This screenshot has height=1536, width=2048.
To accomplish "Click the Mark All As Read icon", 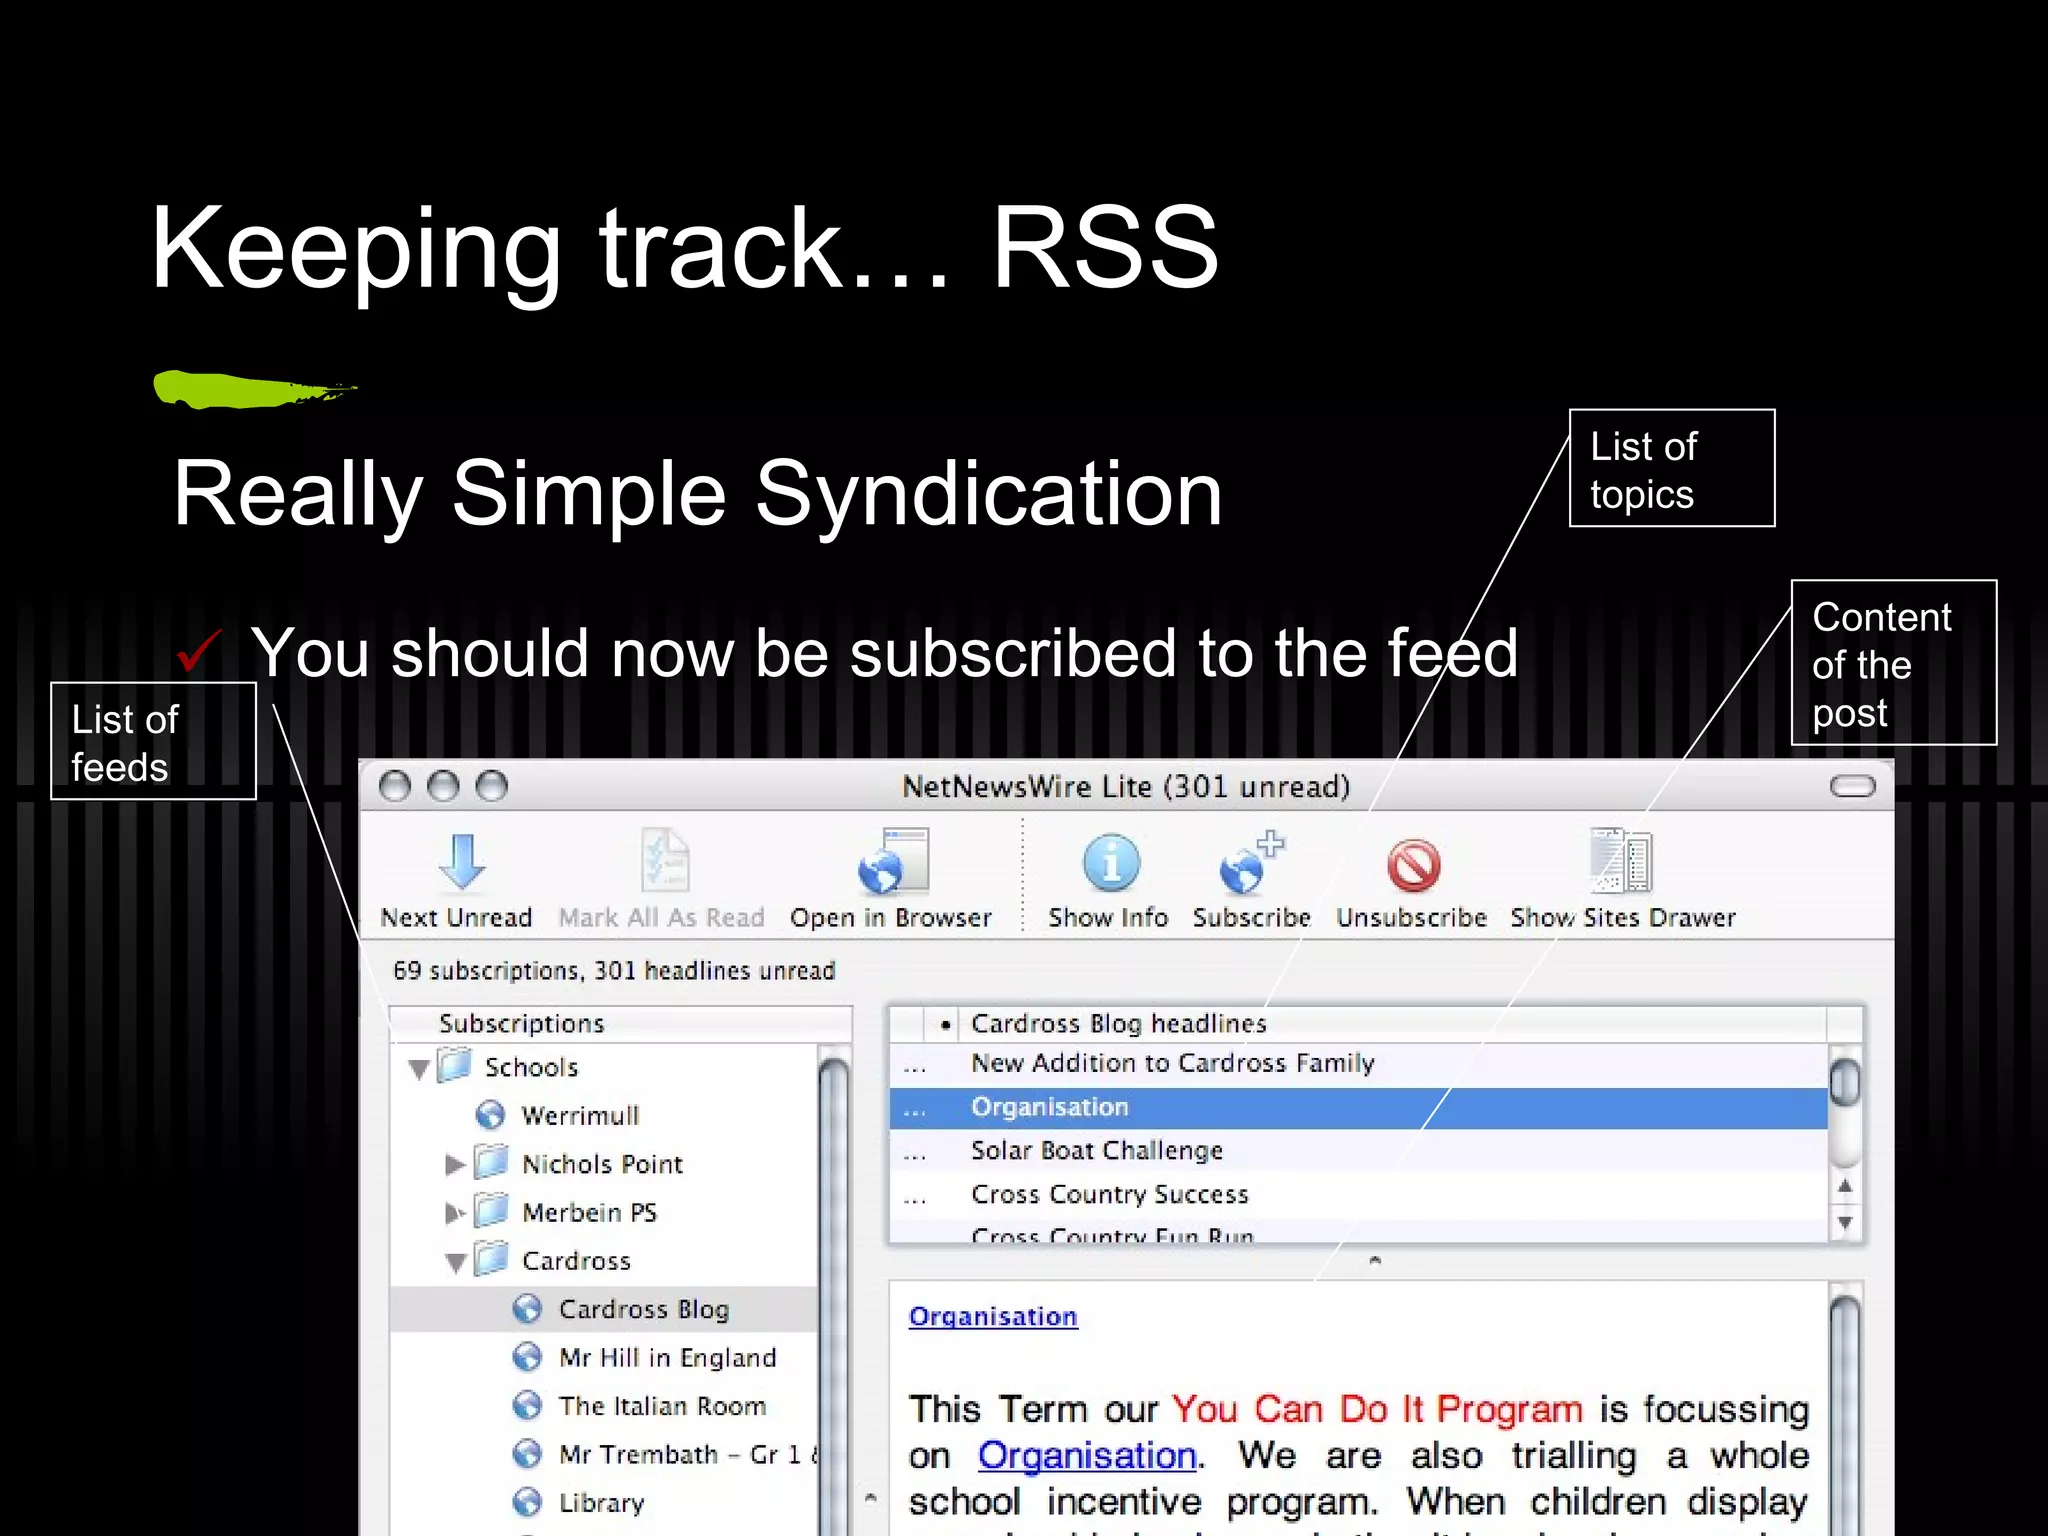I will [x=664, y=862].
